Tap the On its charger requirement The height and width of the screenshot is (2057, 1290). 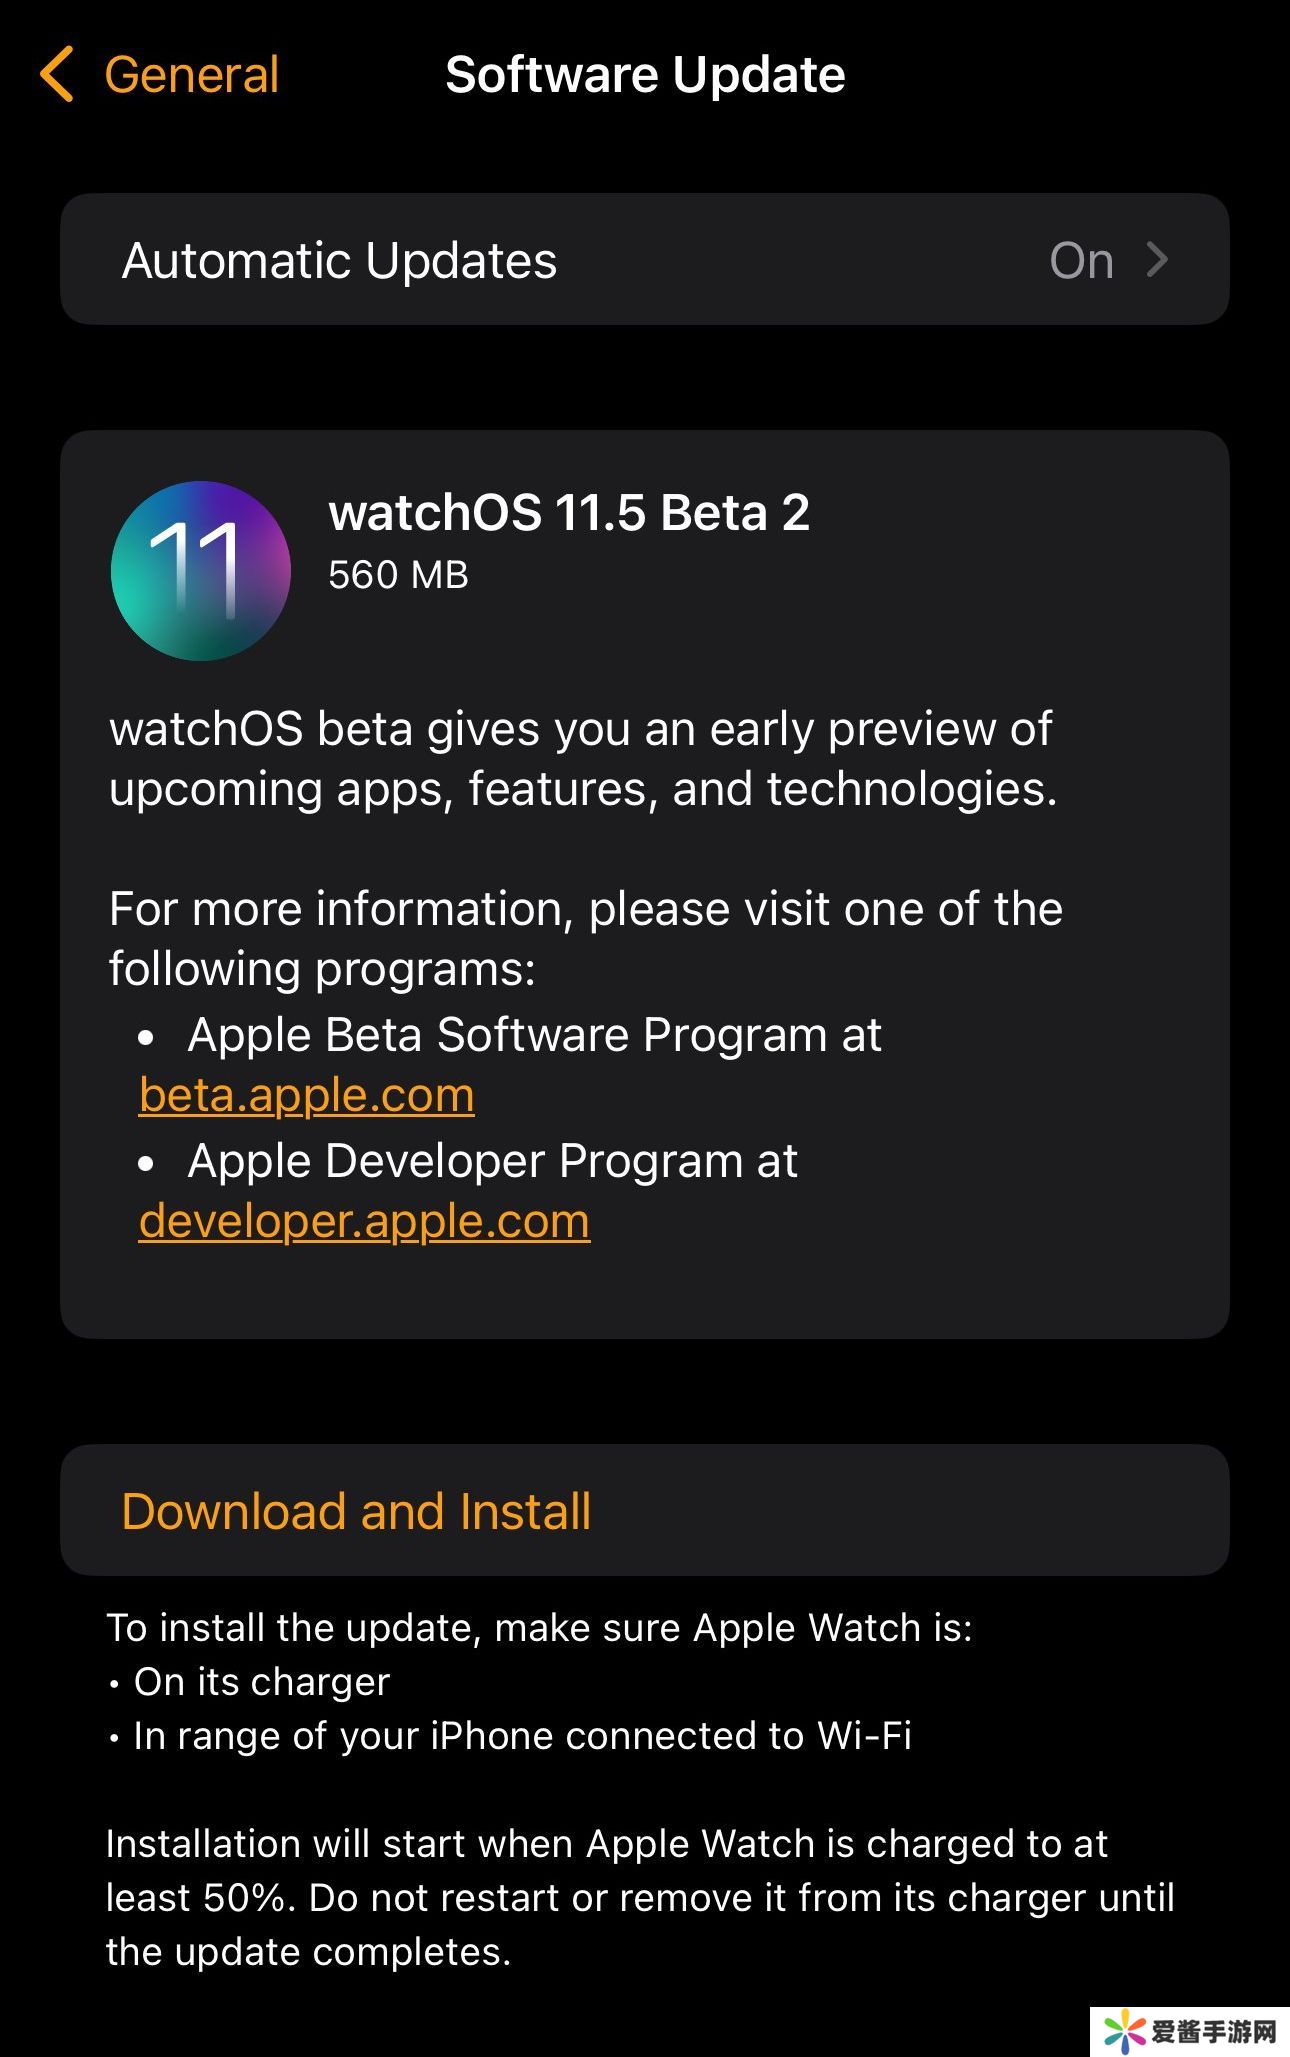coord(261,1682)
